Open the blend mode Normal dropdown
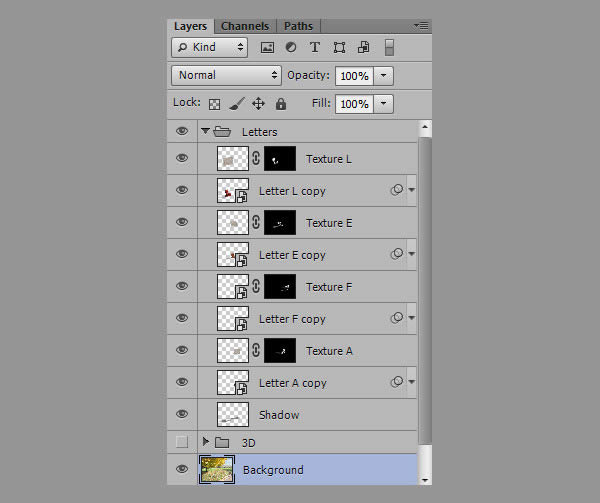Image resolution: width=600 pixels, height=503 pixels. [x=226, y=75]
